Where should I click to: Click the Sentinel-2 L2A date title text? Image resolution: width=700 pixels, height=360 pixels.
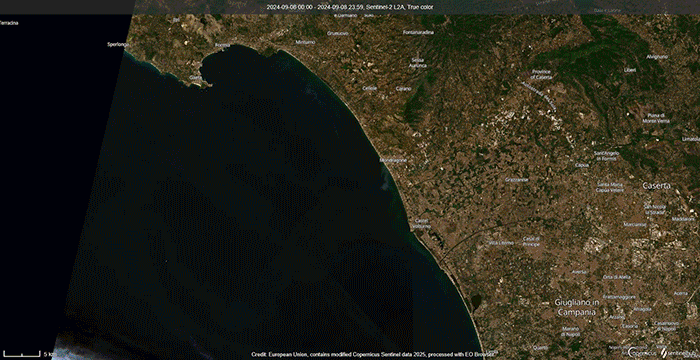pyautogui.click(x=350, y=7)
